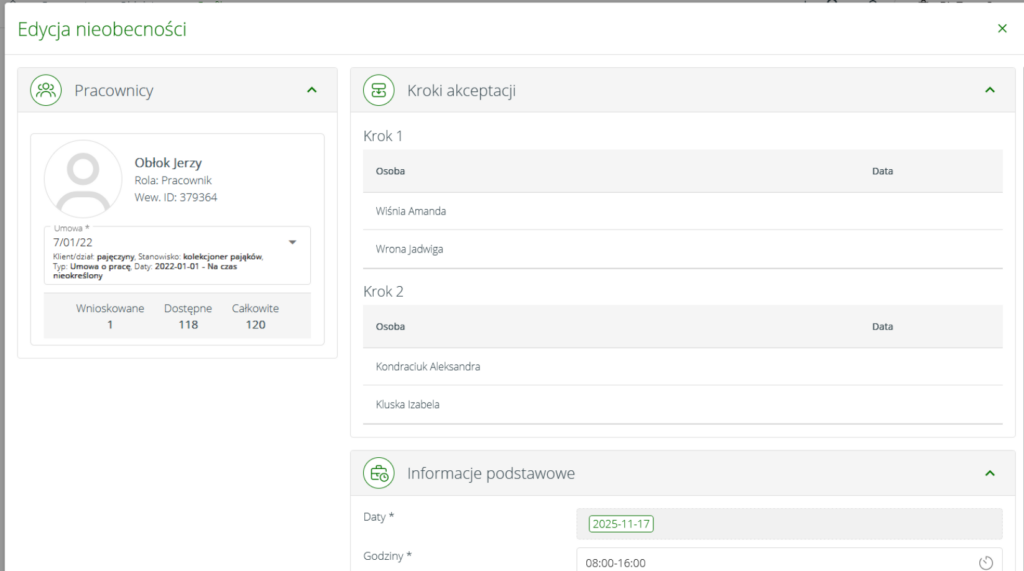This screenshot has height=571, width=1024.
Task: Click the Dostępne 118 days value
Action: 188,324
